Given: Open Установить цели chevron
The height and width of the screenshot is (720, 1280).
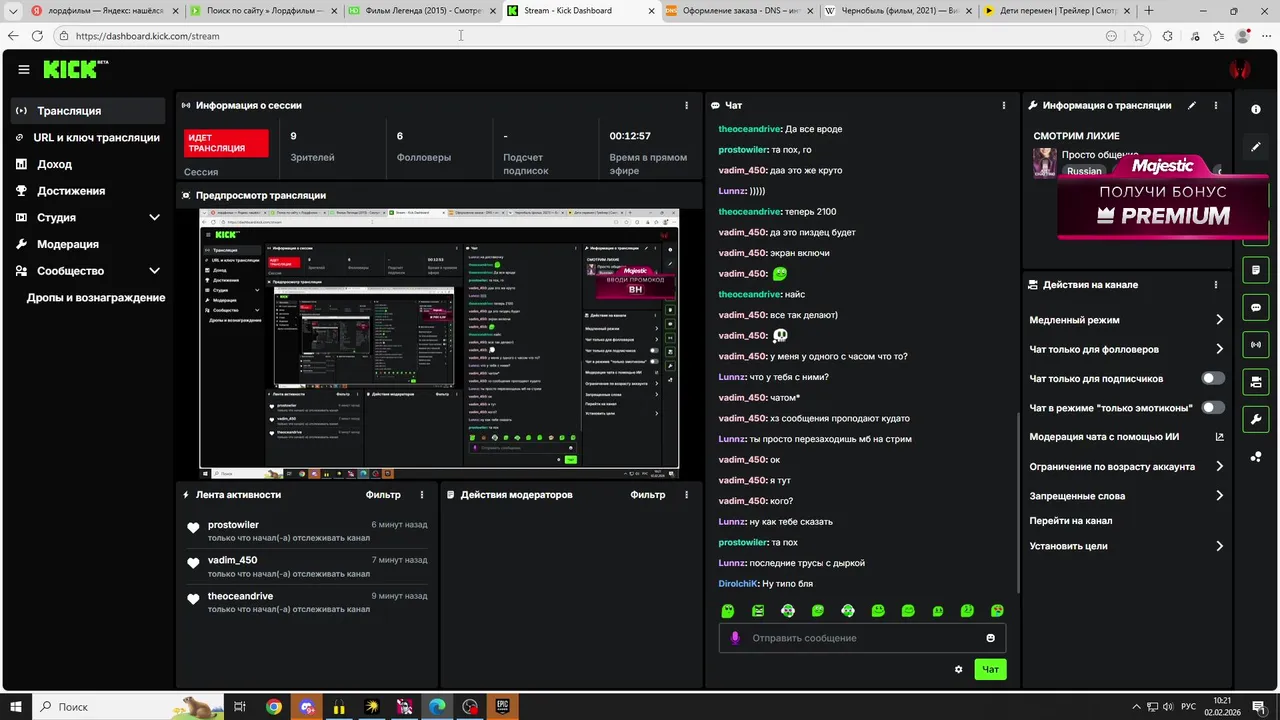Looking at the screenshot, I should tap(1219, 546).
